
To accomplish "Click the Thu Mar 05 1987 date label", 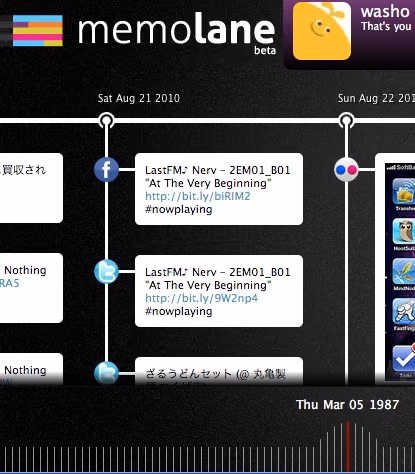I will (348, 405).
